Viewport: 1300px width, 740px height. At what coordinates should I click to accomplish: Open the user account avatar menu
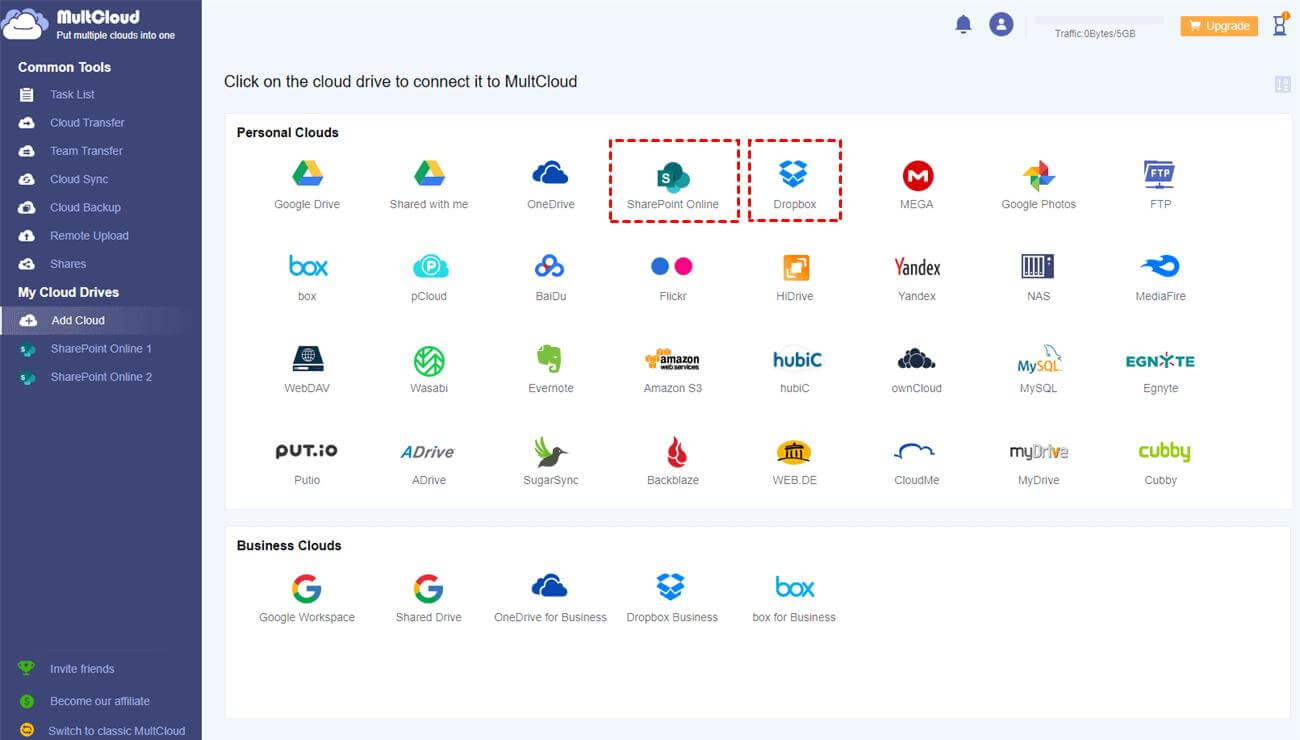pyautogui.click(x=1001, y=24)
